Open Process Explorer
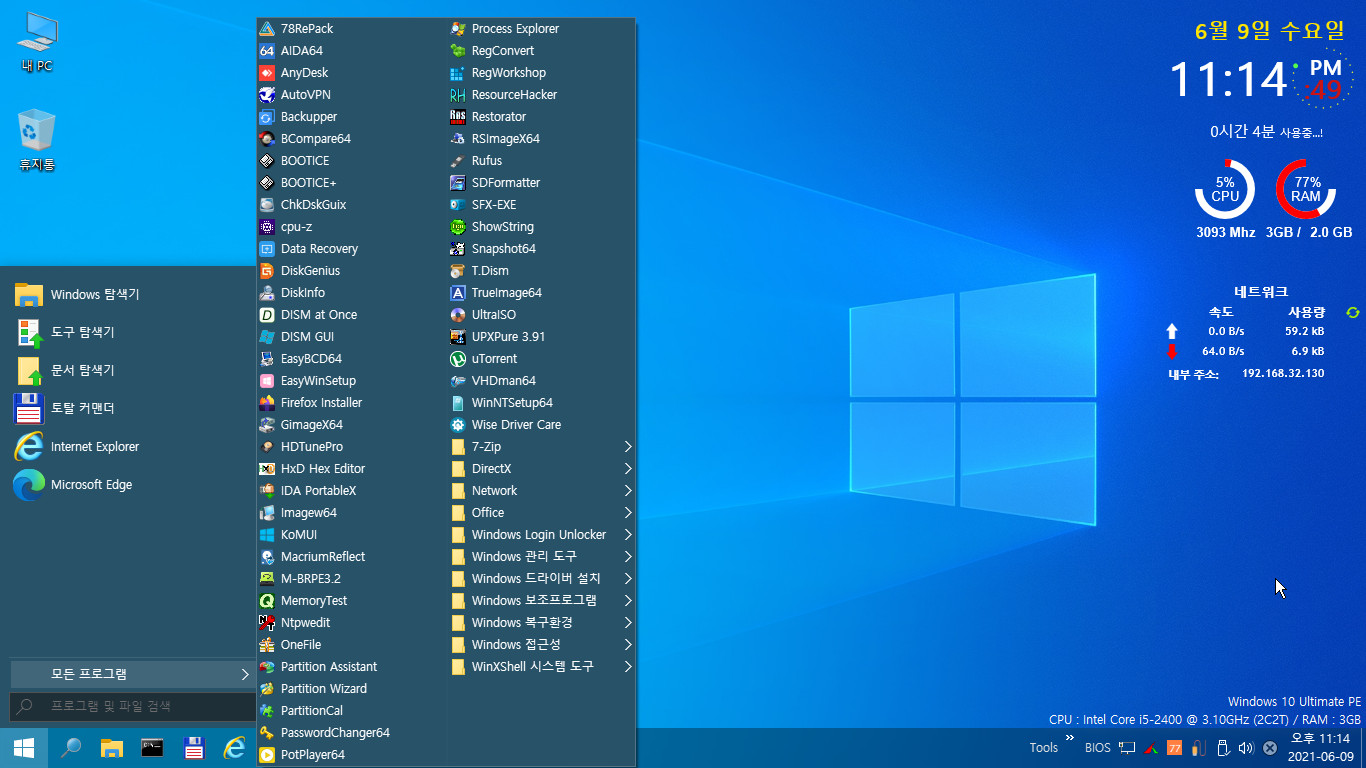1366x768 pixels. [x=541, y=29]
